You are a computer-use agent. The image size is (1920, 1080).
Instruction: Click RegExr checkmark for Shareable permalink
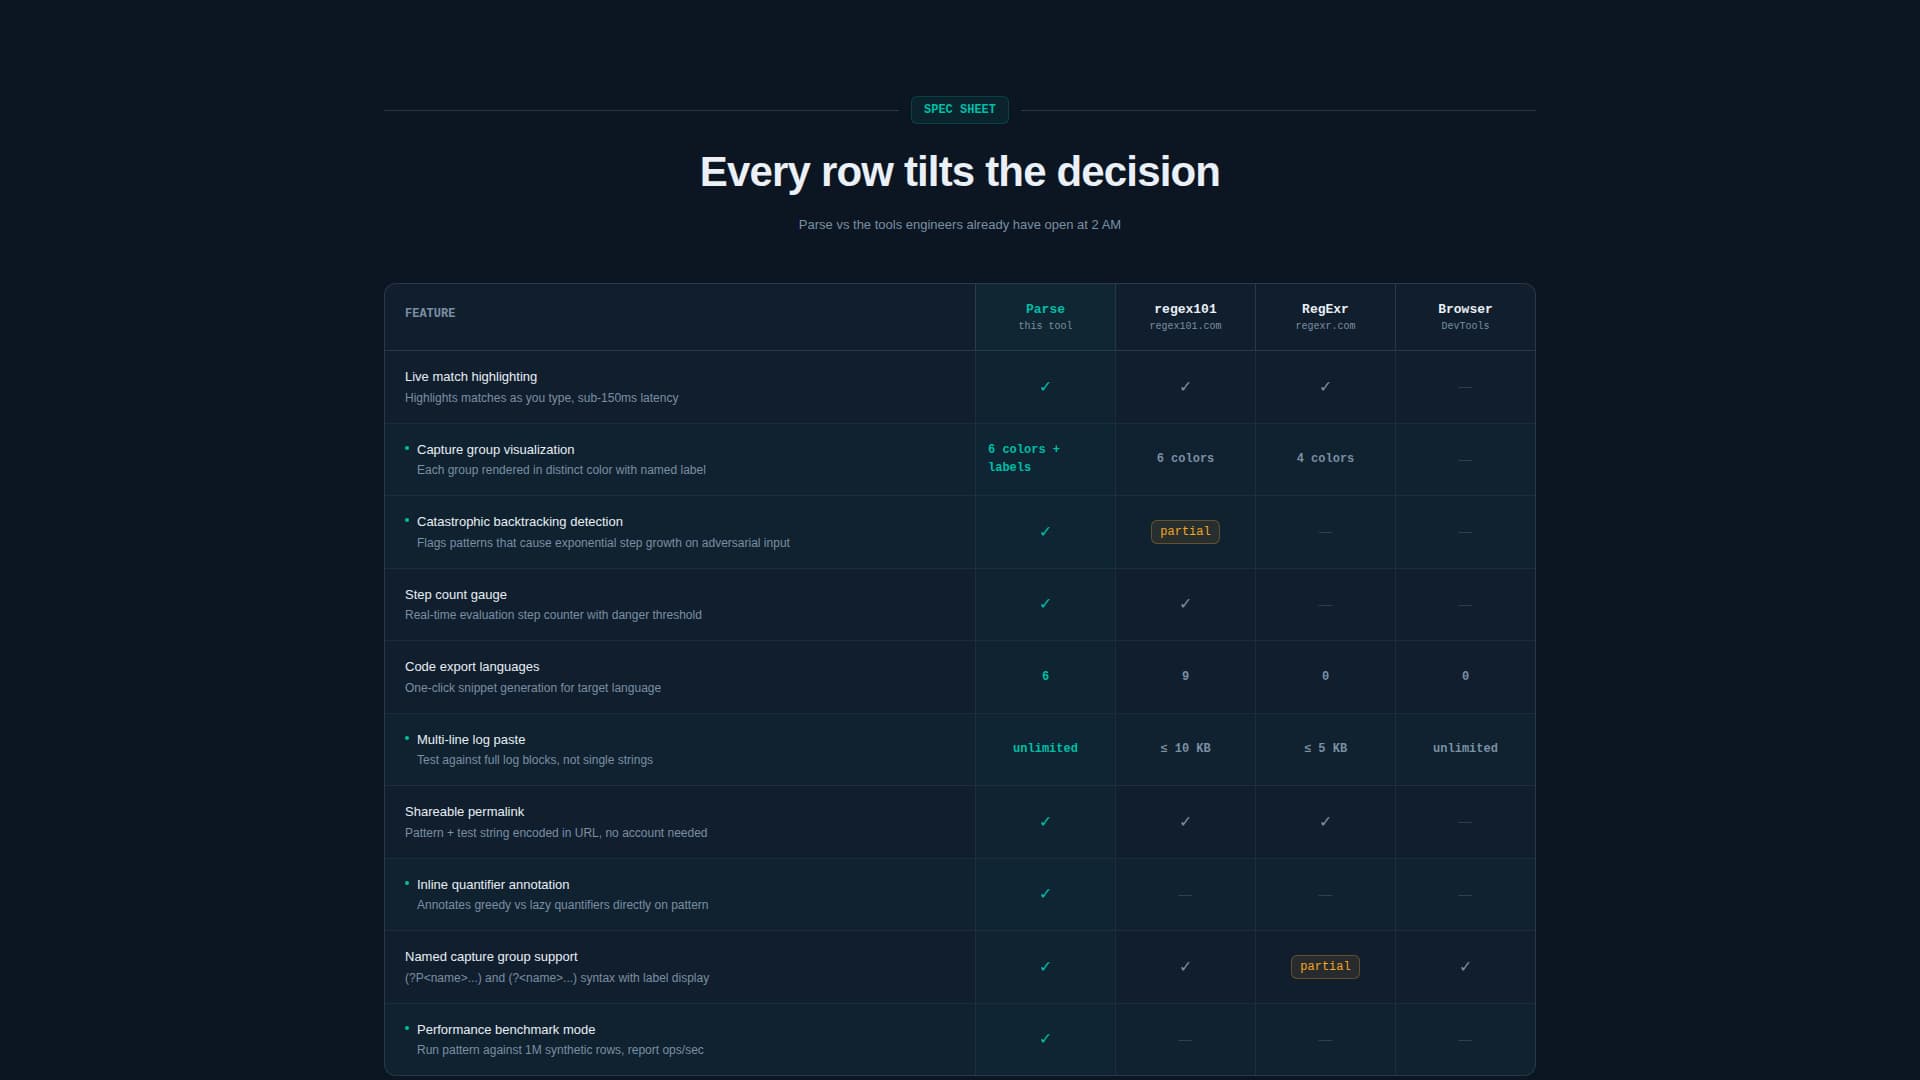point(1325,822)
